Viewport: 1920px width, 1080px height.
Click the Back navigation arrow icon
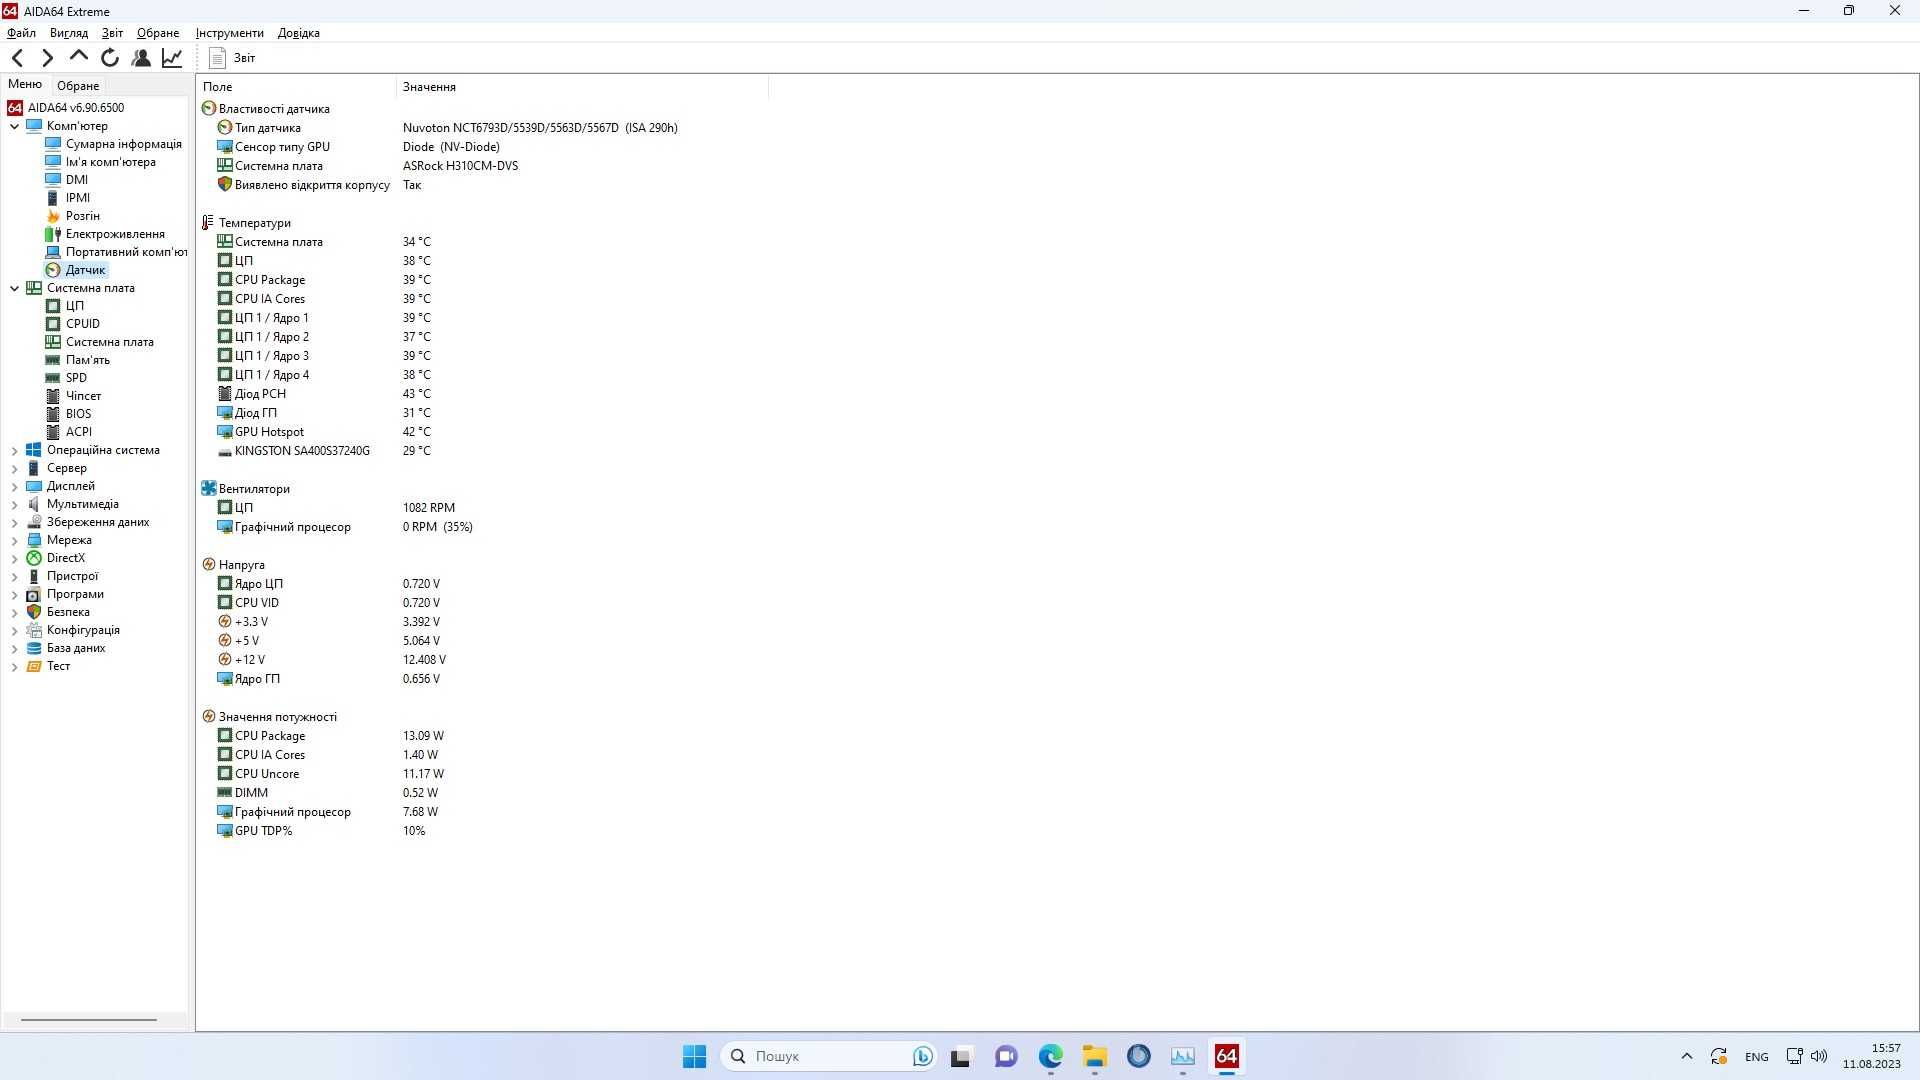tap(17, 57)
